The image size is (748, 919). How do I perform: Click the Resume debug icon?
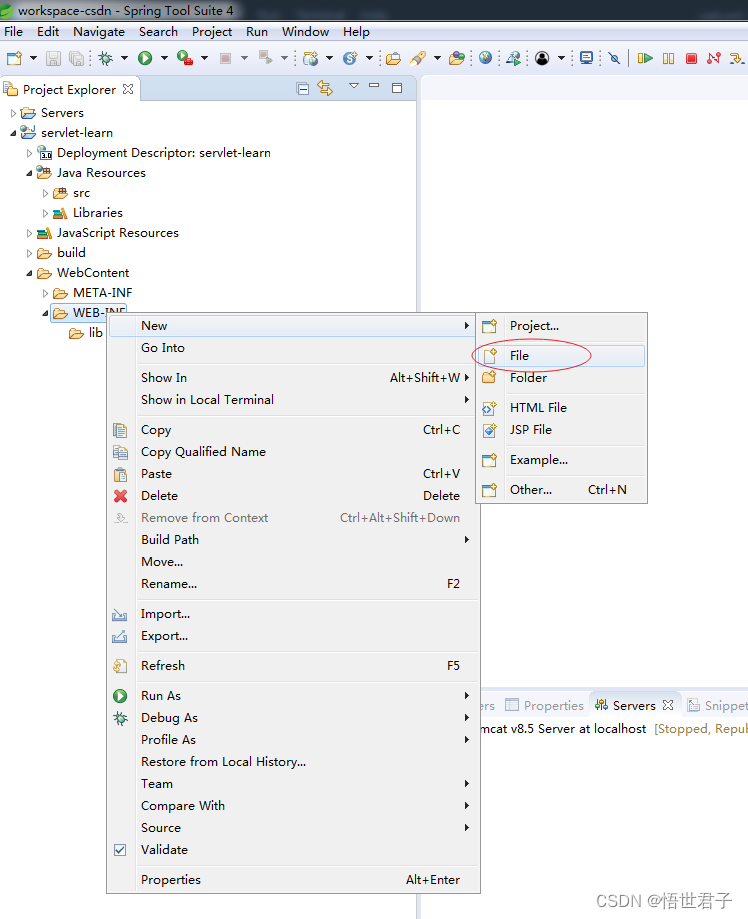[x=645, y=58]
